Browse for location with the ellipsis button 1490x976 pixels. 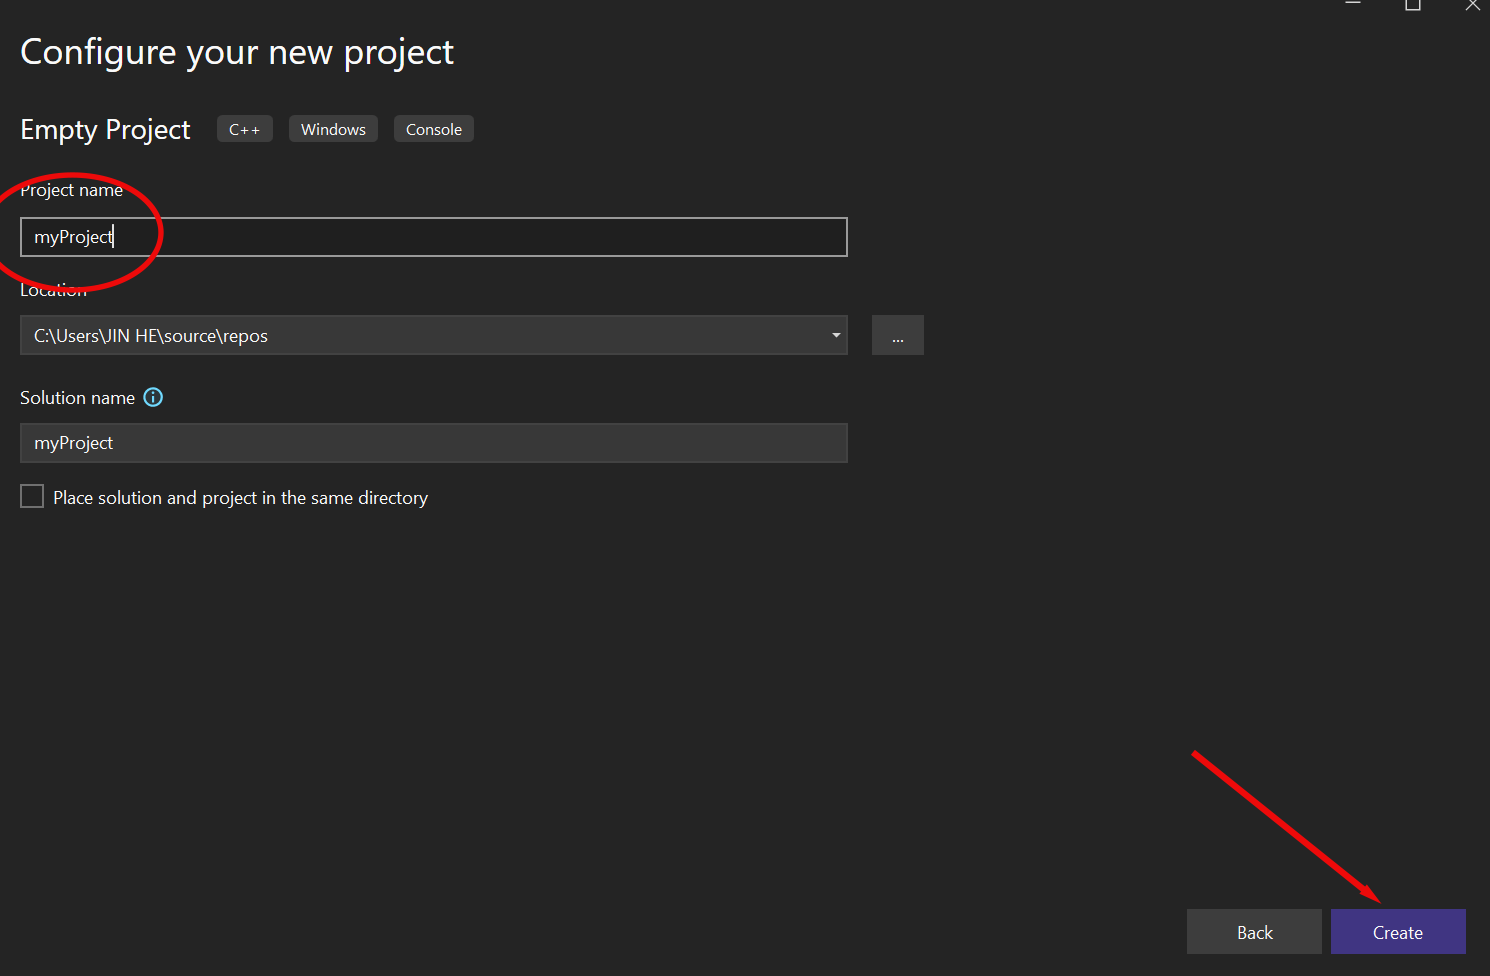897,336
